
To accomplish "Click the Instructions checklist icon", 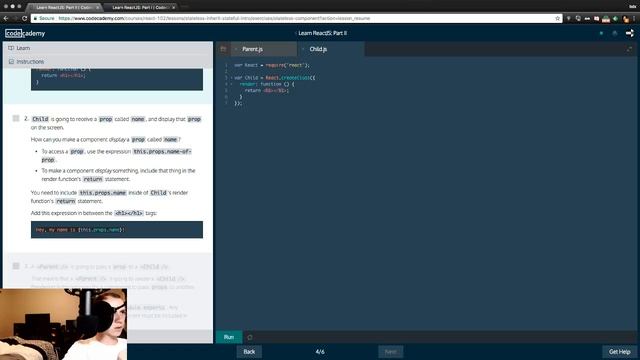I will coord(11,62).
